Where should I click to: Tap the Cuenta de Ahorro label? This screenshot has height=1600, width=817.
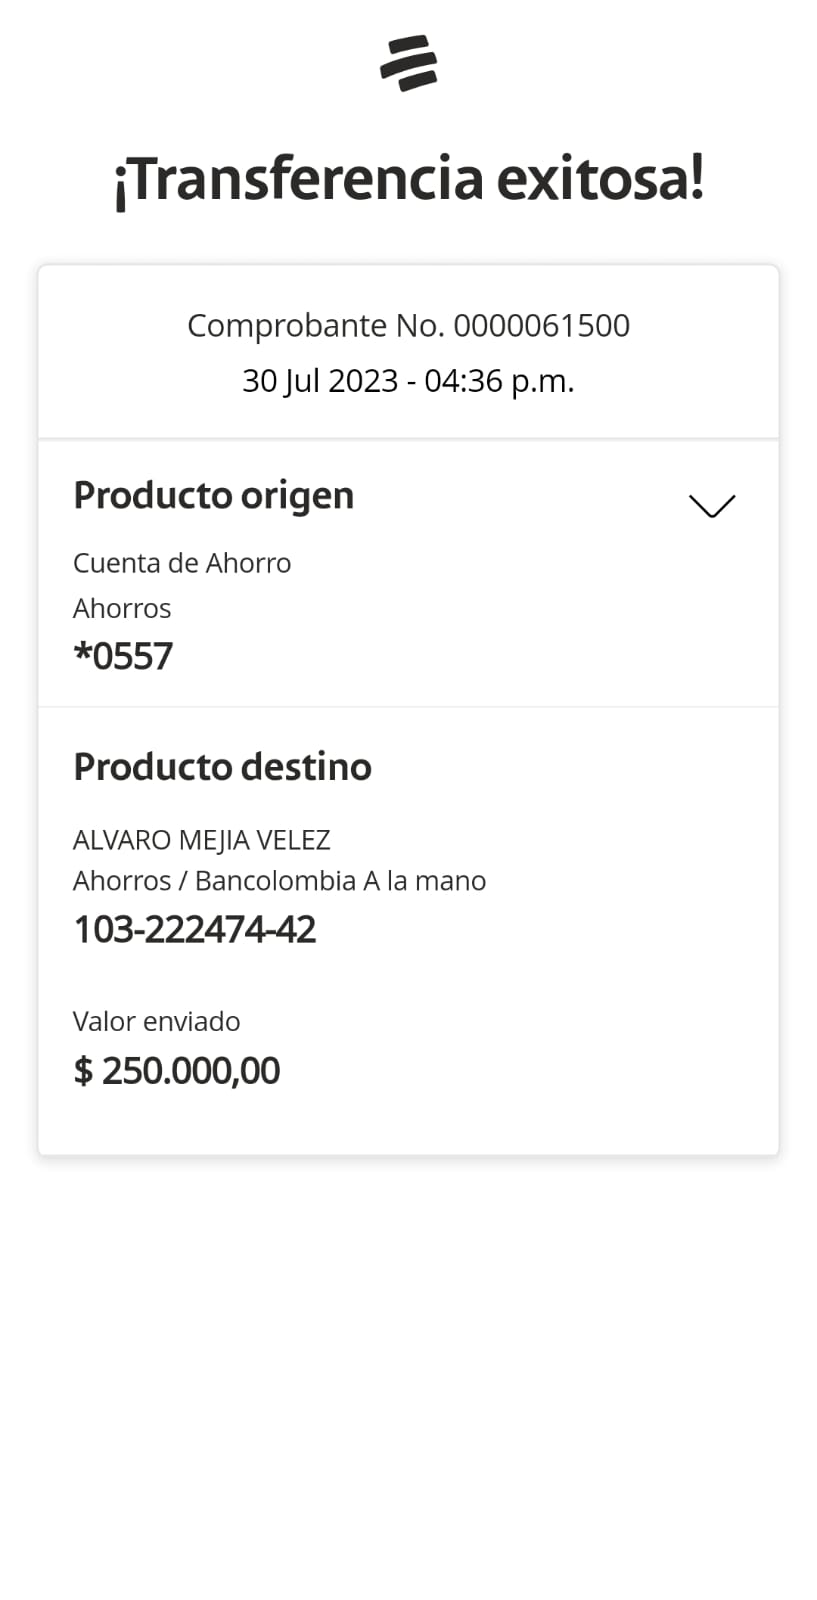point(182,563)
